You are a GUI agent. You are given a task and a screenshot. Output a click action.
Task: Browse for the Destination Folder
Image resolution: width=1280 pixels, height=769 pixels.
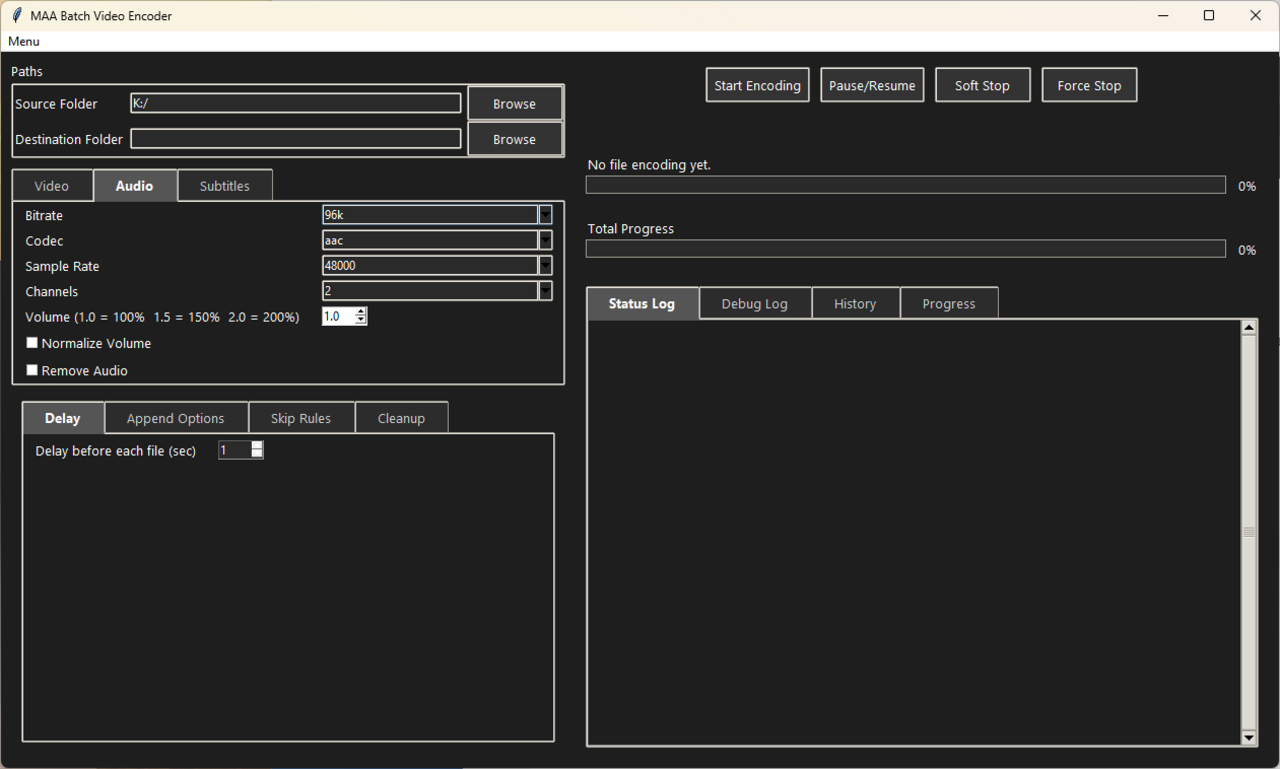coord(514,139)
